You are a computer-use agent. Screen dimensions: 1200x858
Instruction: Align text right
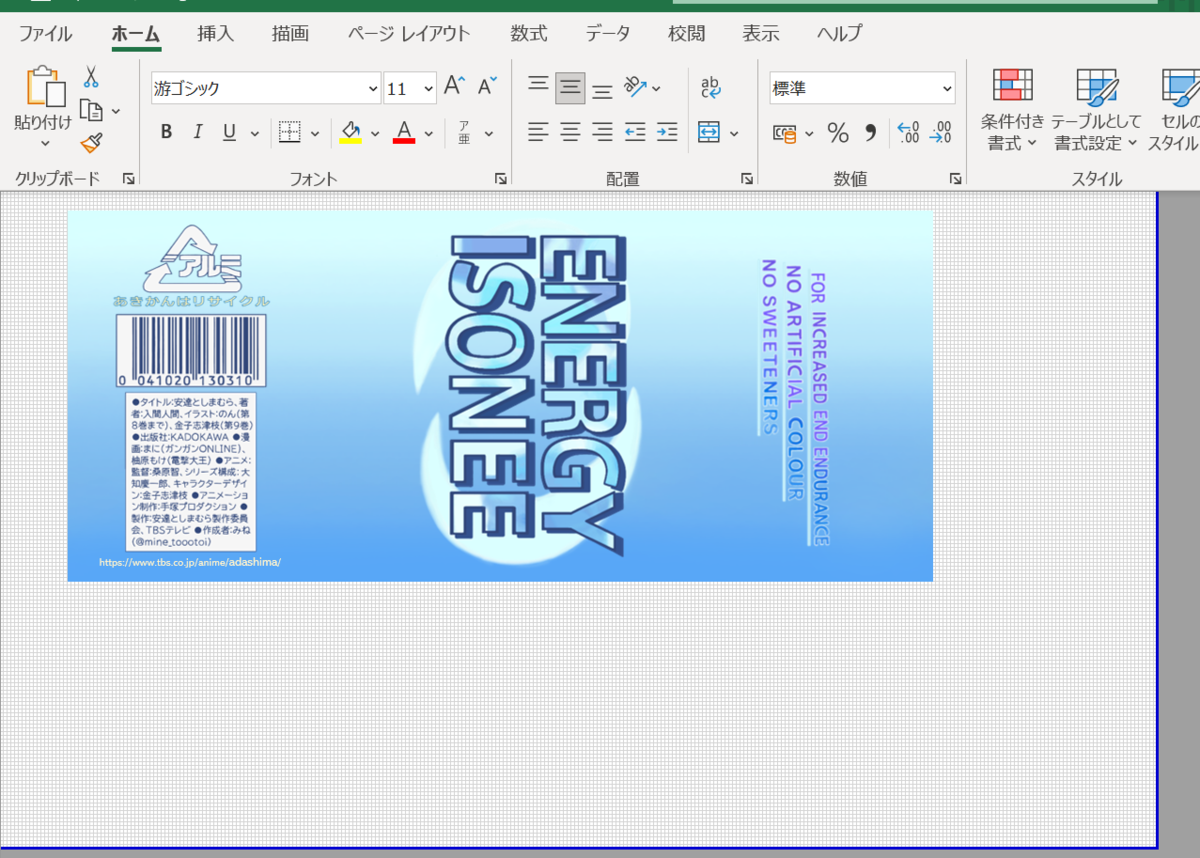point(602,131)
